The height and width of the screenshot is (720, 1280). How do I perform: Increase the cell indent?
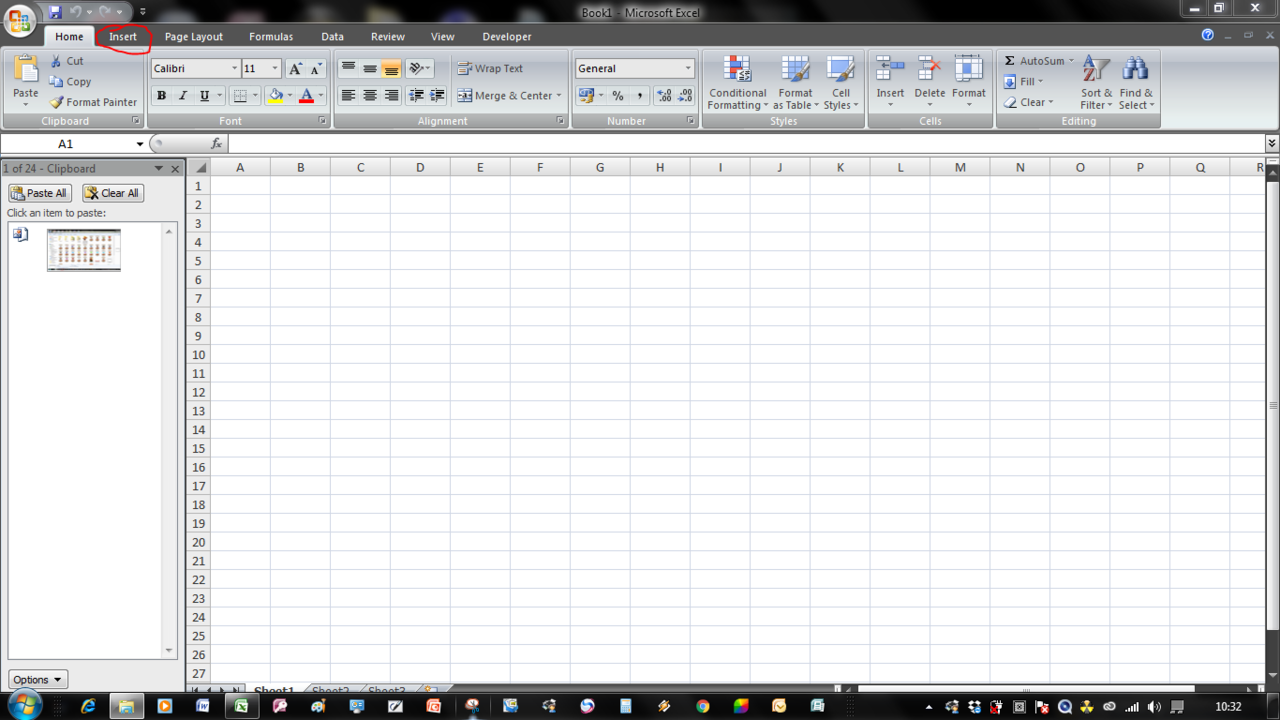point(437,96)
